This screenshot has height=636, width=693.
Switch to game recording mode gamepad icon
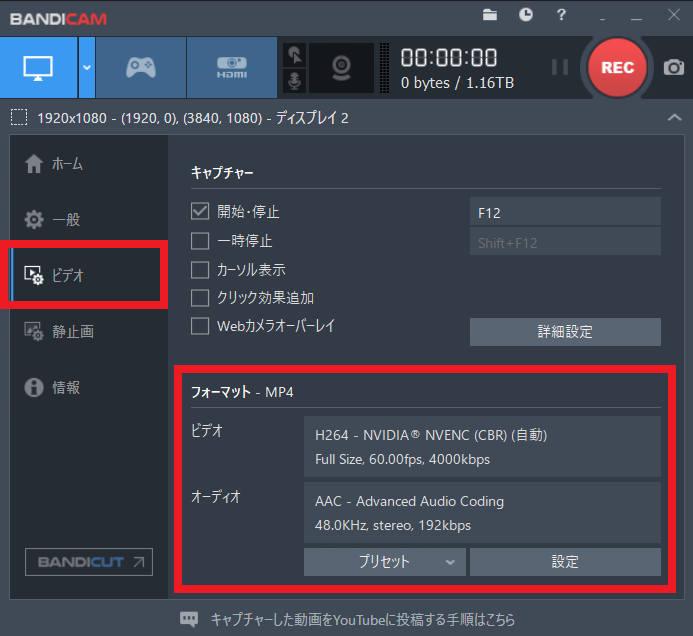point(141,68)
